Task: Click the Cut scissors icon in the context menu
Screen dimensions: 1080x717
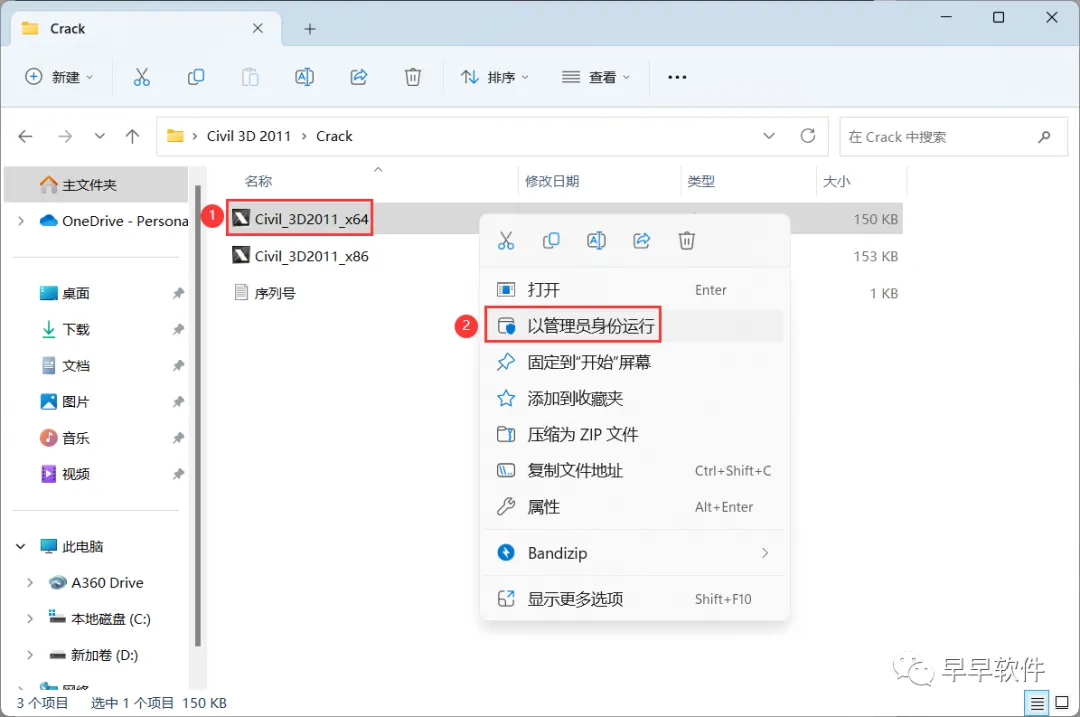Action: [506, 240]
